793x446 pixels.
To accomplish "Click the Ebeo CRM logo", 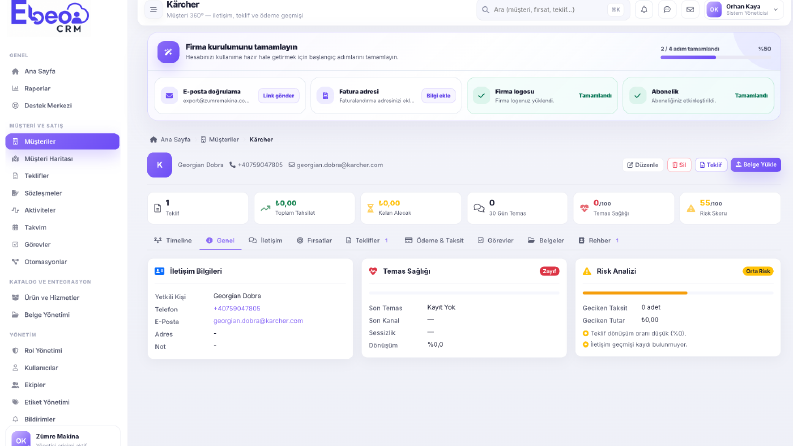I will [50, 17].
